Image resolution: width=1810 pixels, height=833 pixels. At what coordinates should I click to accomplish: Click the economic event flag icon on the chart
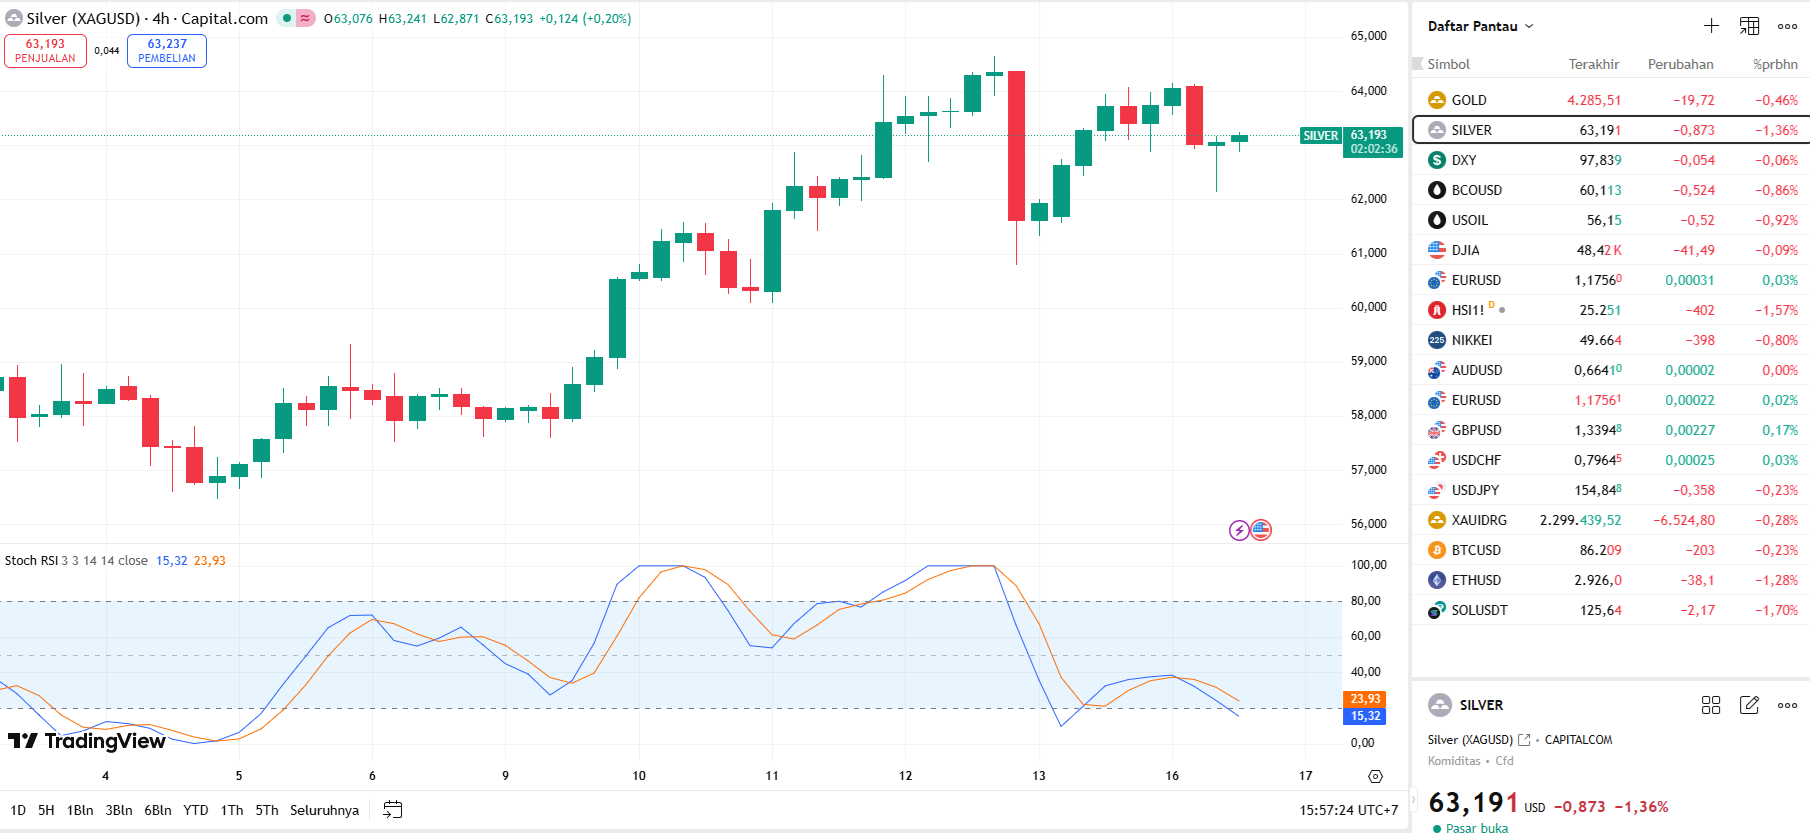tap(1261, 530)
